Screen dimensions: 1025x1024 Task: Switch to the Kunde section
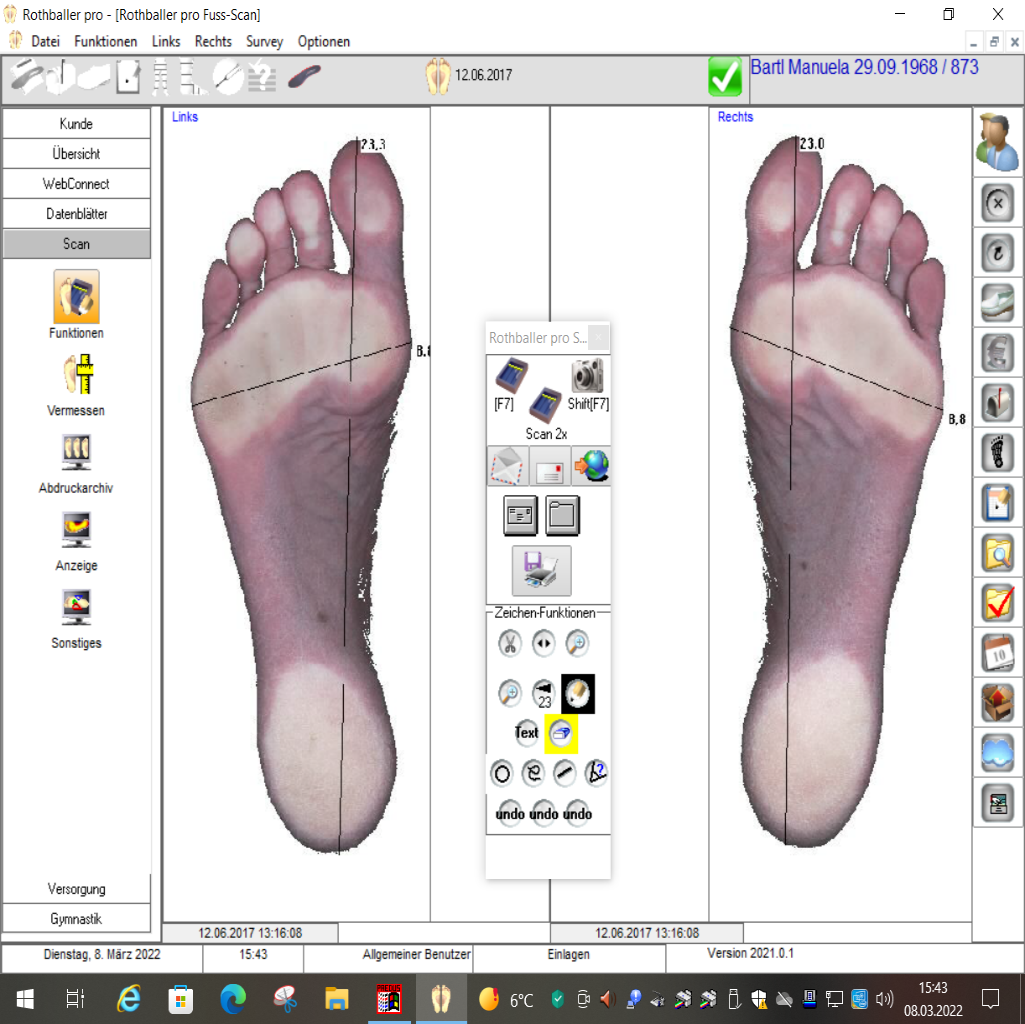coord(76,124)
